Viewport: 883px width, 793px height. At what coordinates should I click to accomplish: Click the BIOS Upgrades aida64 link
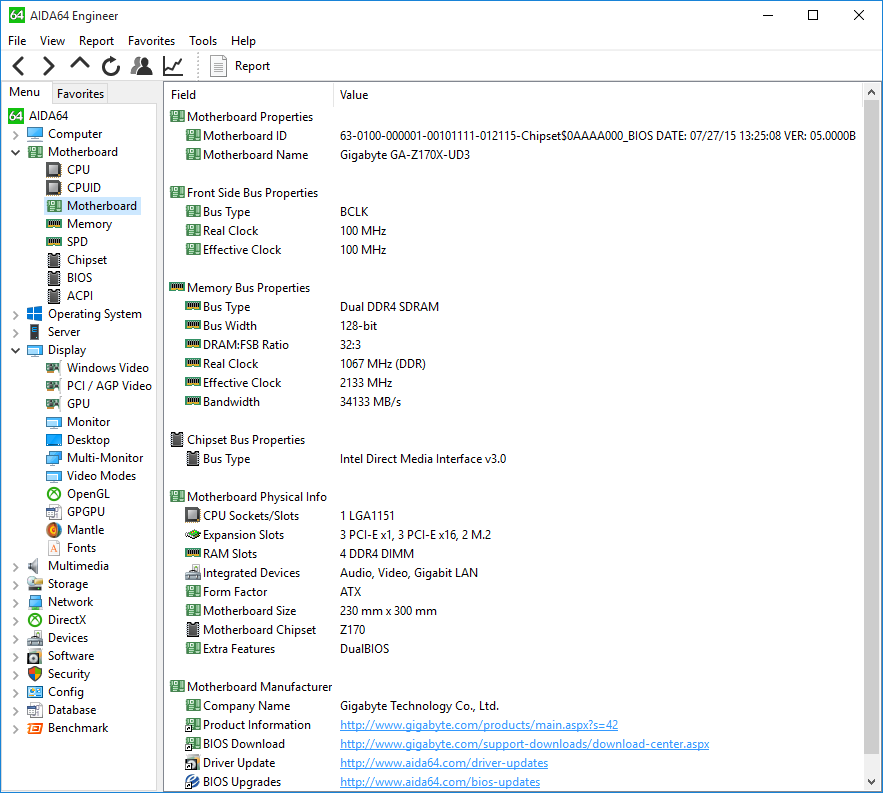439,782
